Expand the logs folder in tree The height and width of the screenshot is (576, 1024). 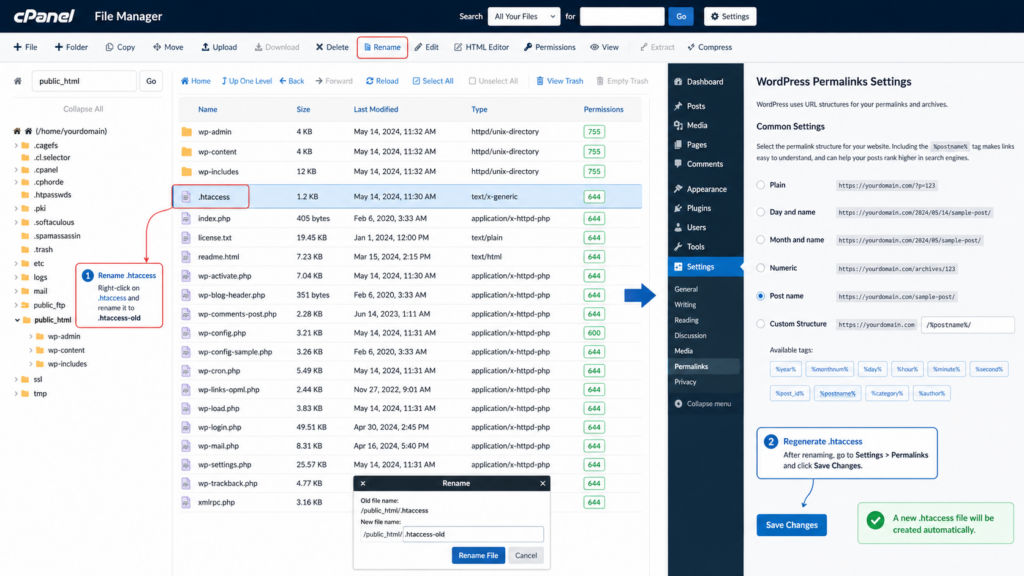[x=16, y=278]
